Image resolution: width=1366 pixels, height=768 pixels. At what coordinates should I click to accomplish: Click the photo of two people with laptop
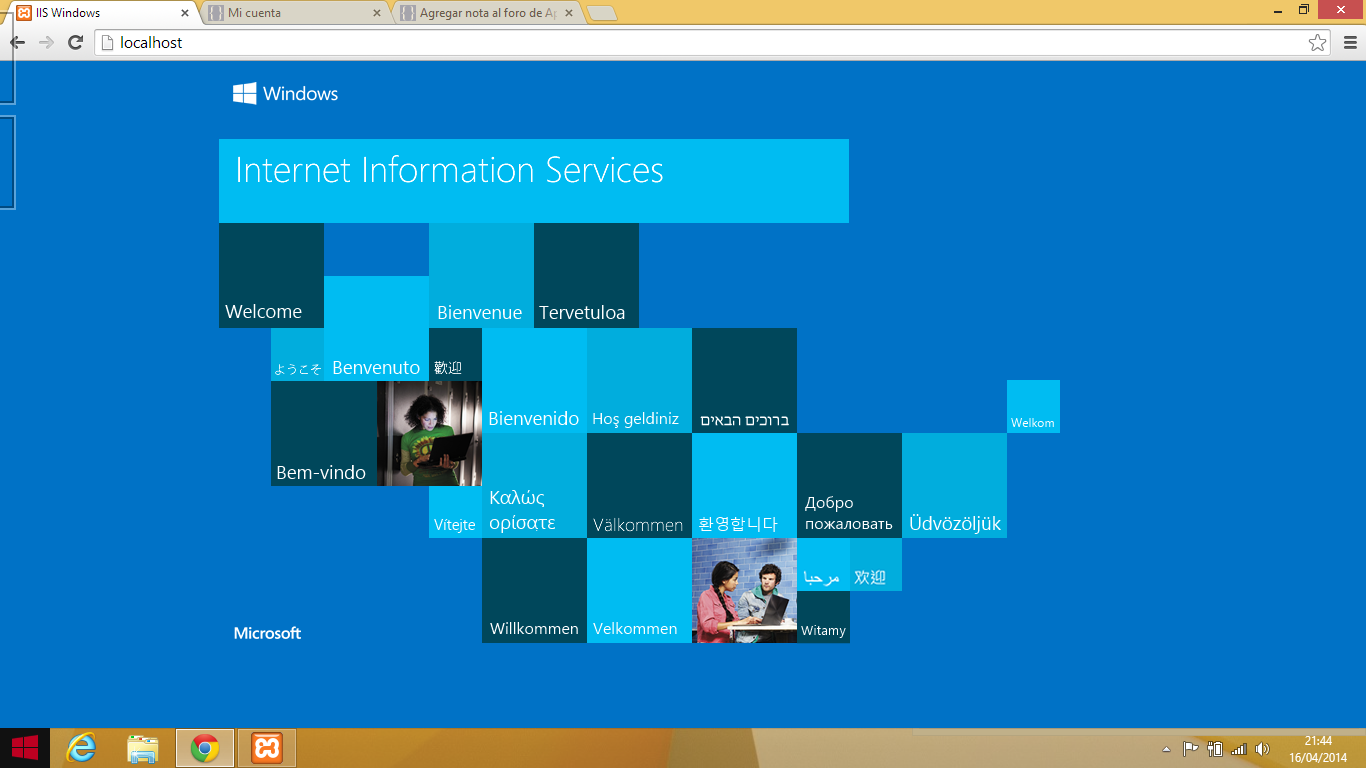tap(744, 590)
